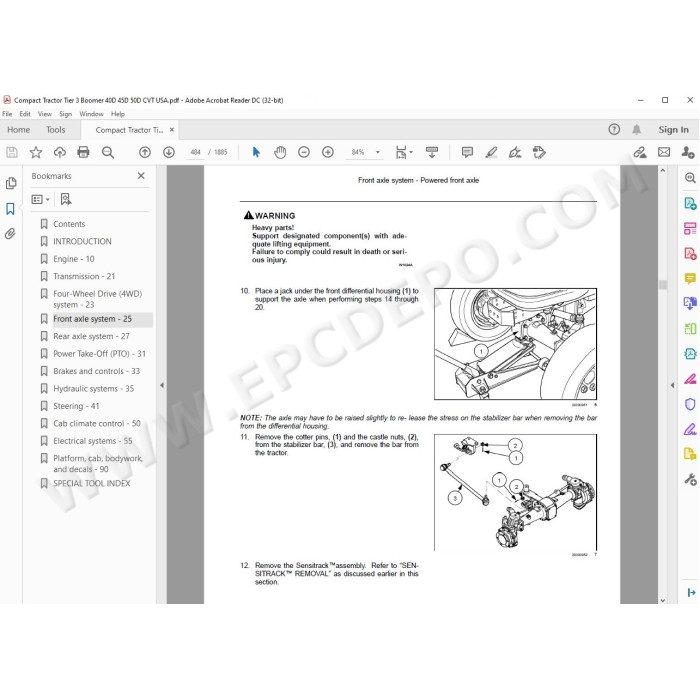Screen dimensions: 700x700
Task: Select Front axle system - 25 bookmark
Action: pos(92,319)
